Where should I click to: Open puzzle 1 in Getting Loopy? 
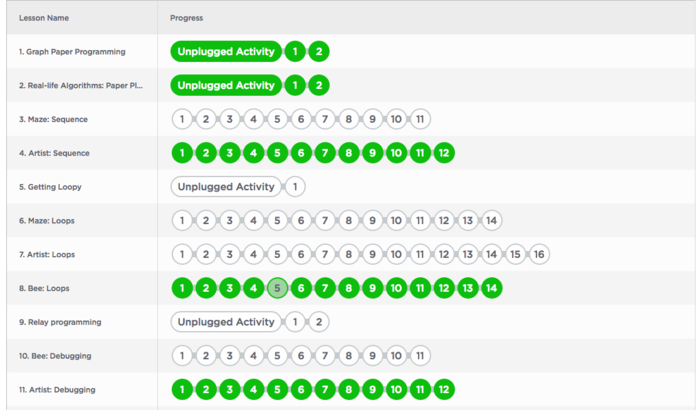click(296, 187)
